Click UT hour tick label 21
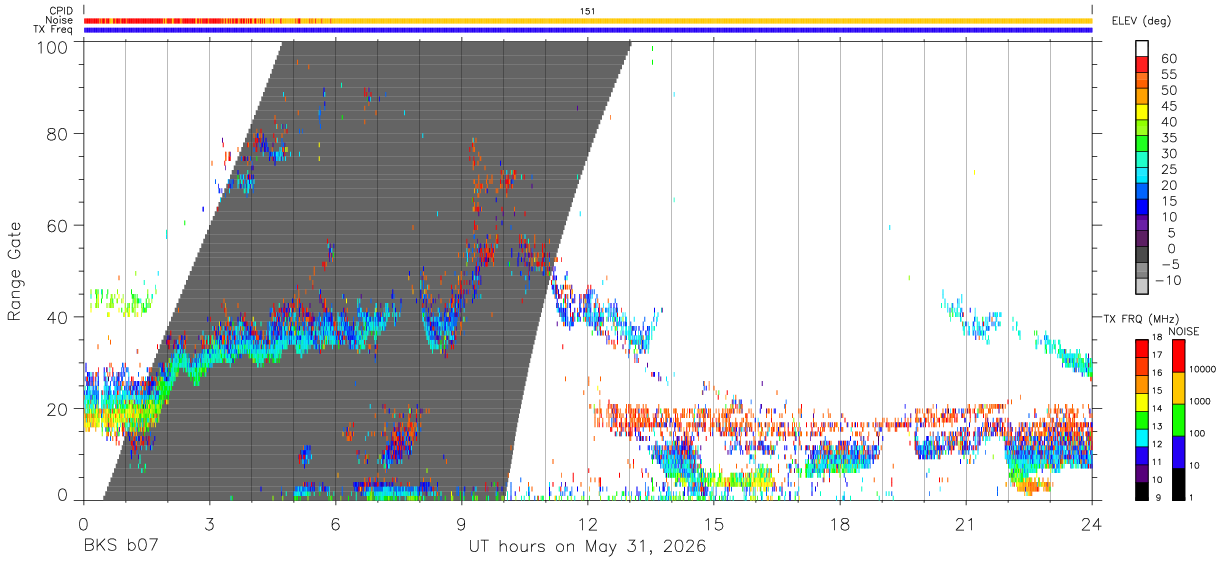Screen dimensions: 1228x567 pyautogui.click(x=965, y=523)
